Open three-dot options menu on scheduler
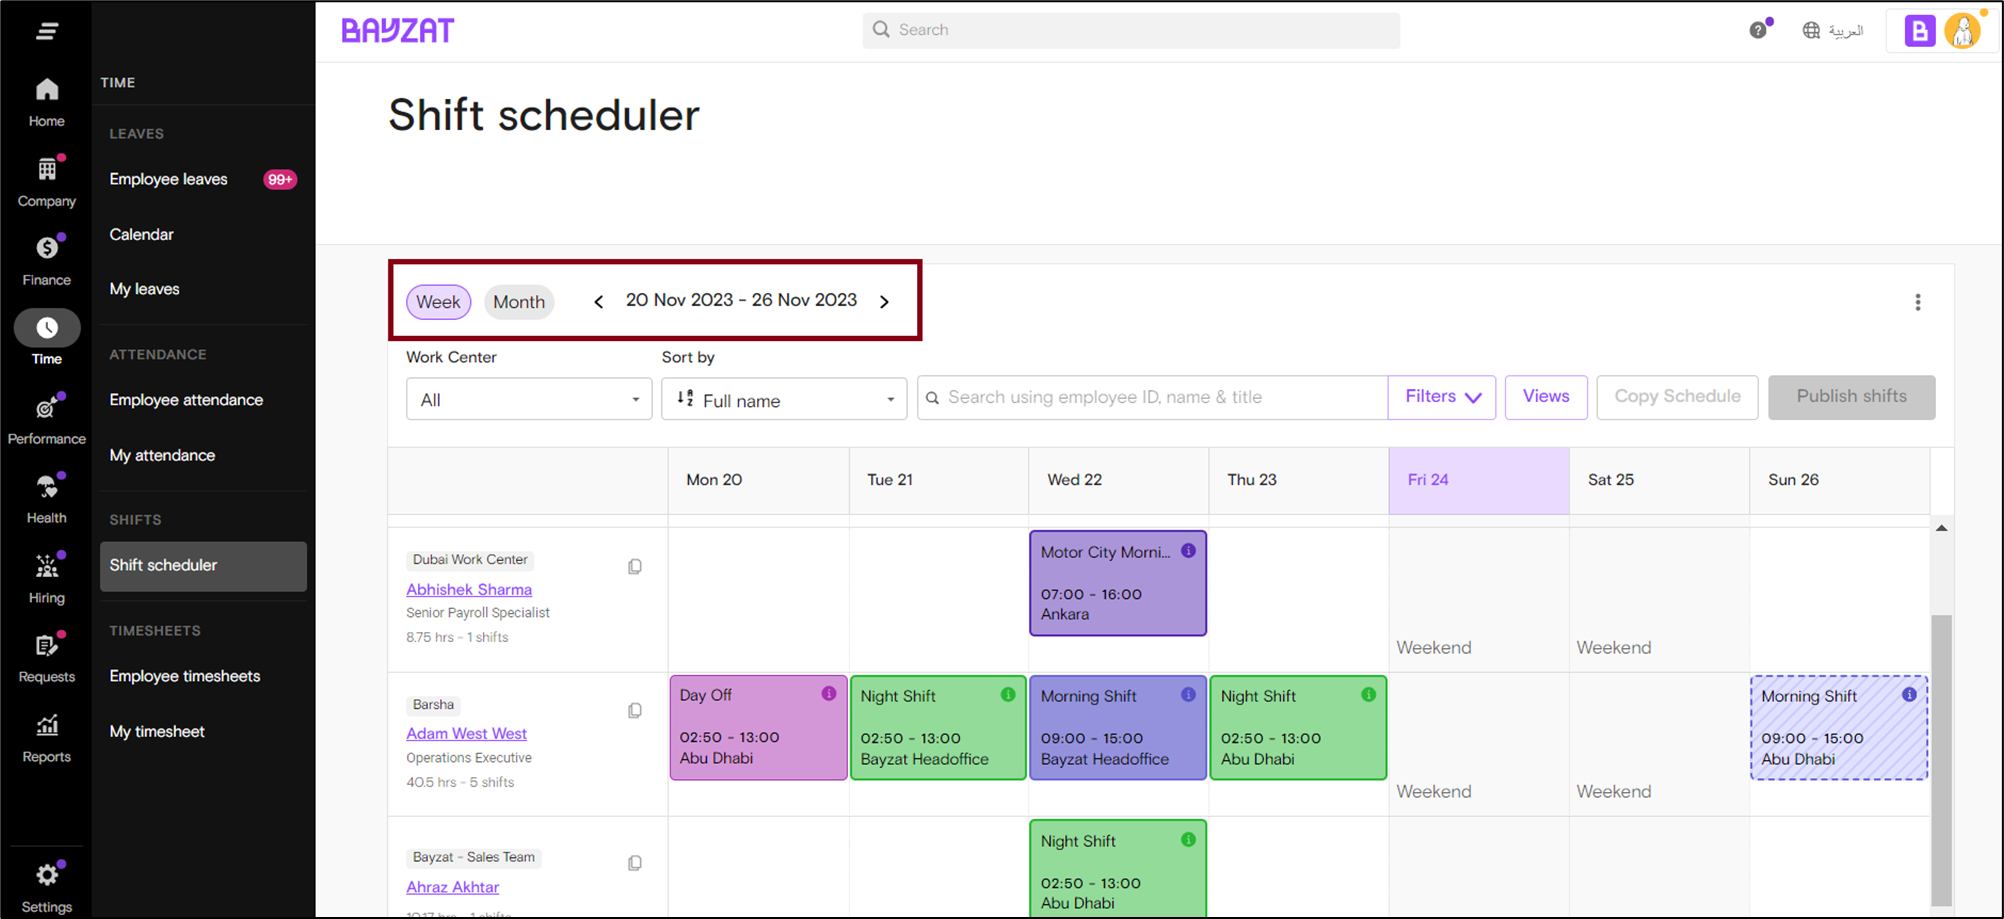The width and height of the screenshot is (2004, 919). [x=1917, y=302]
